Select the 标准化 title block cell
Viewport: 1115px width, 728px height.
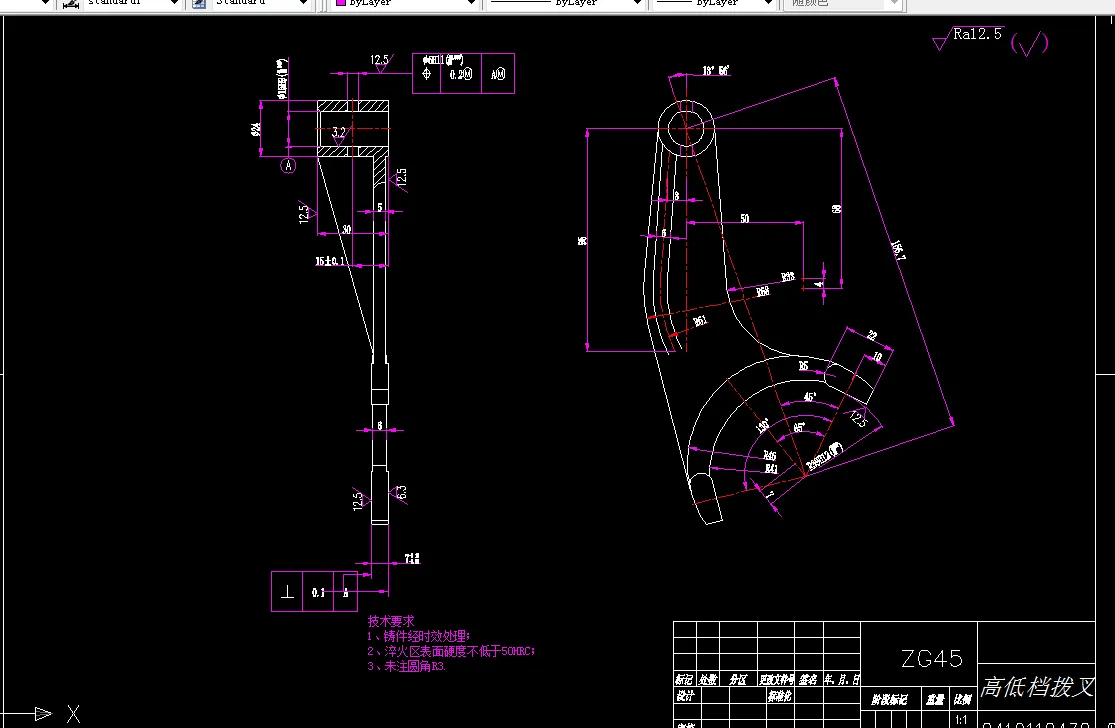(779, 695)
